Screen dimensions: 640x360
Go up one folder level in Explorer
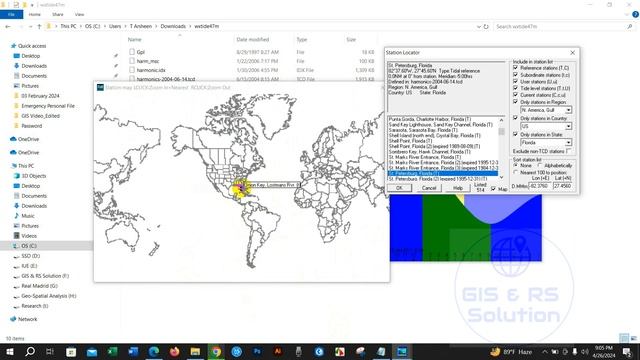tap(39, 27)
